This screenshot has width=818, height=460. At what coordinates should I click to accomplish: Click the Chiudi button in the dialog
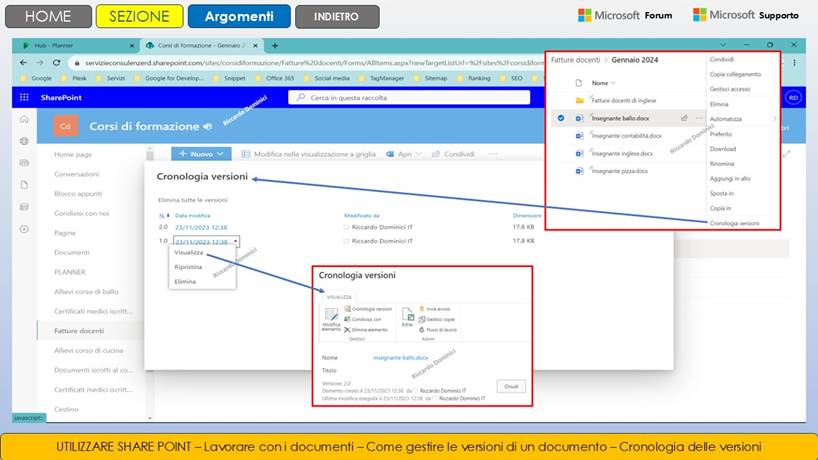tap(511, 386)
